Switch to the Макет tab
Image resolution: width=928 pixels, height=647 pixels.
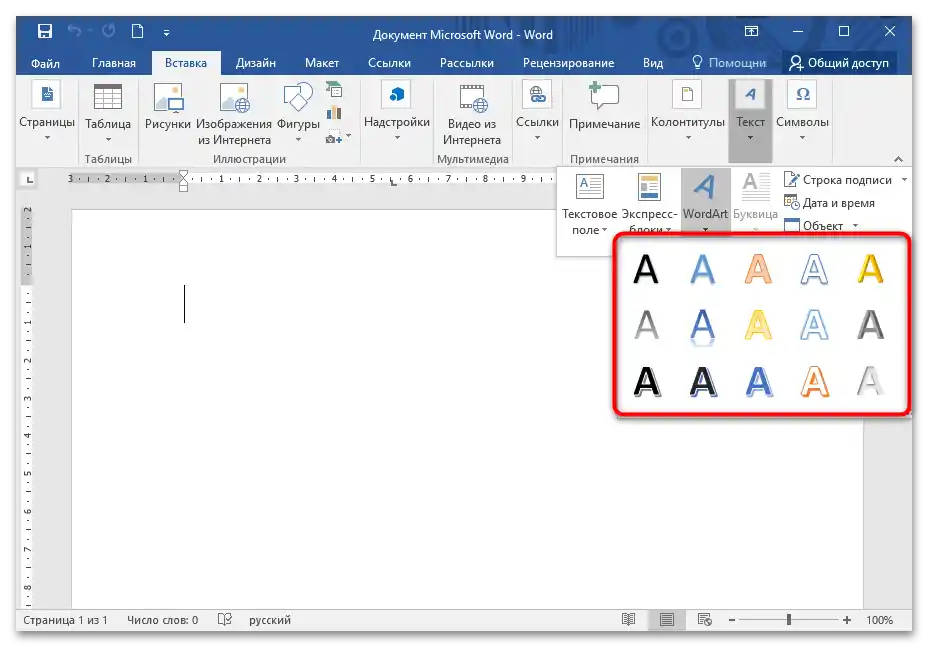pos(322,63)
